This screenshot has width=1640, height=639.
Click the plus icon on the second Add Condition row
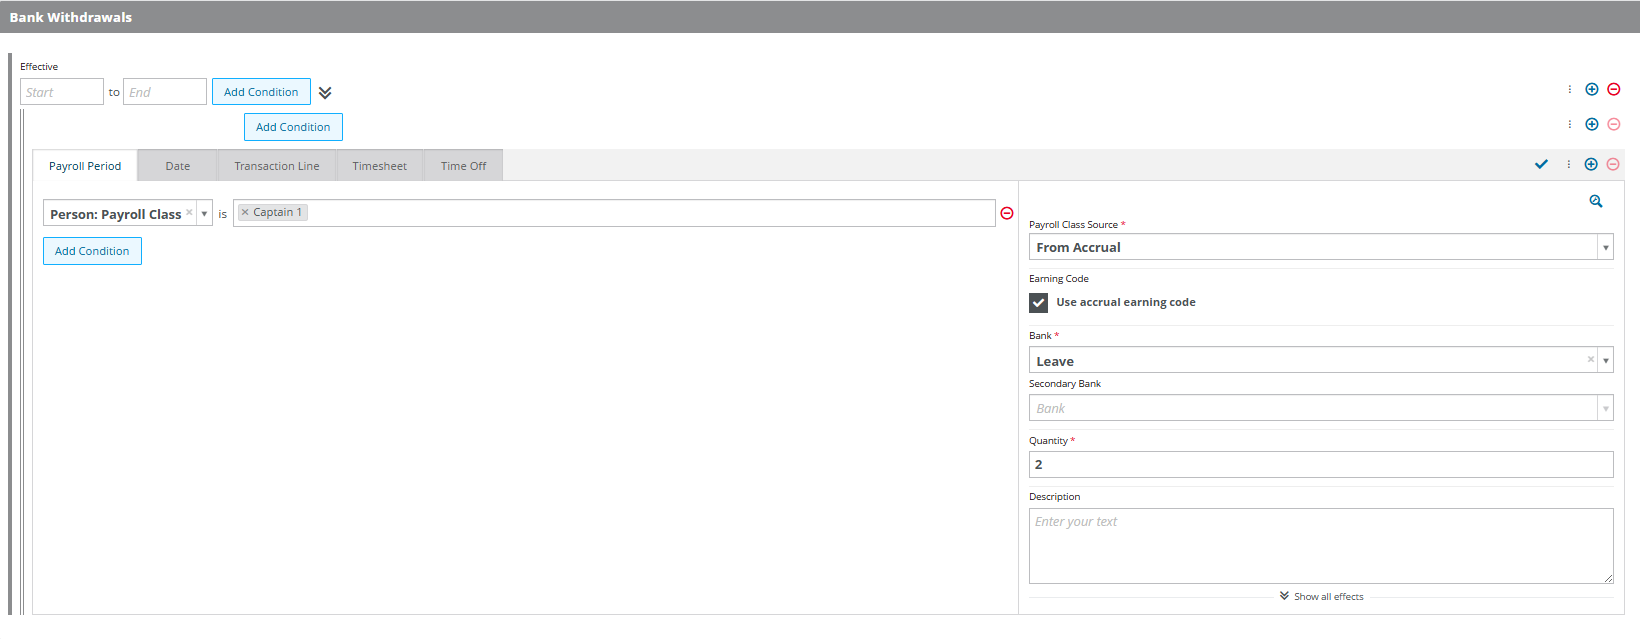(x=1592, y=125)
